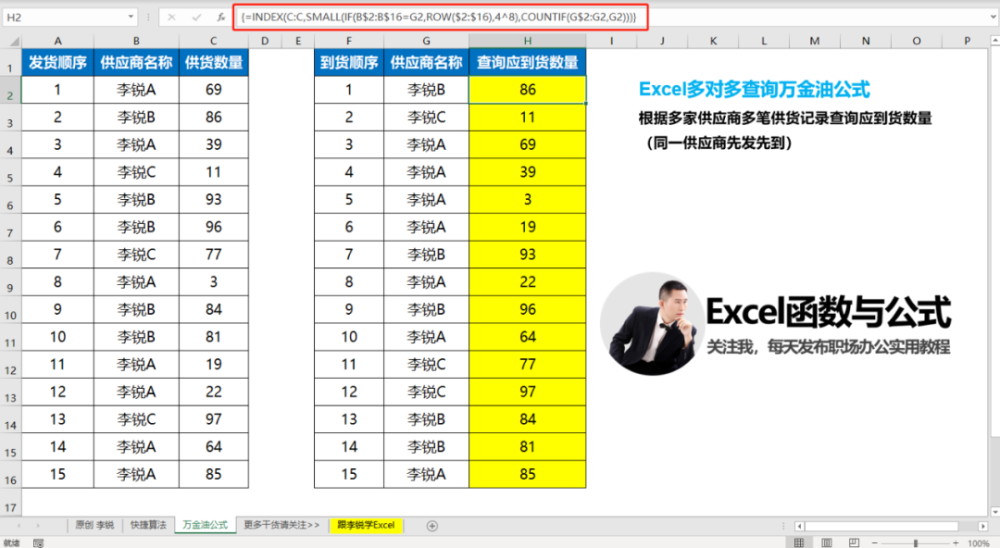1000x548 pixels.
Task: Select column M header
Action: tap(814, 41)
